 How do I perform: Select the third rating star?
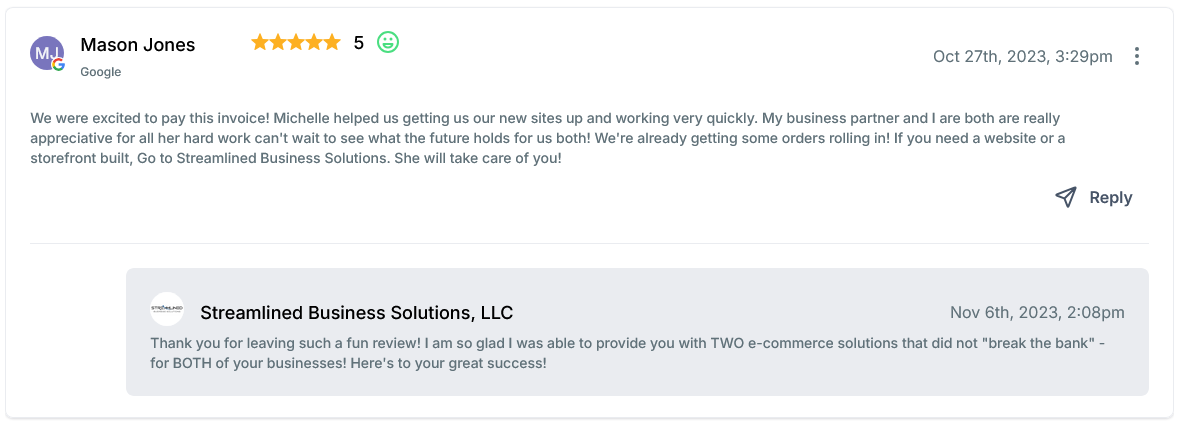(x=296, y=42)
